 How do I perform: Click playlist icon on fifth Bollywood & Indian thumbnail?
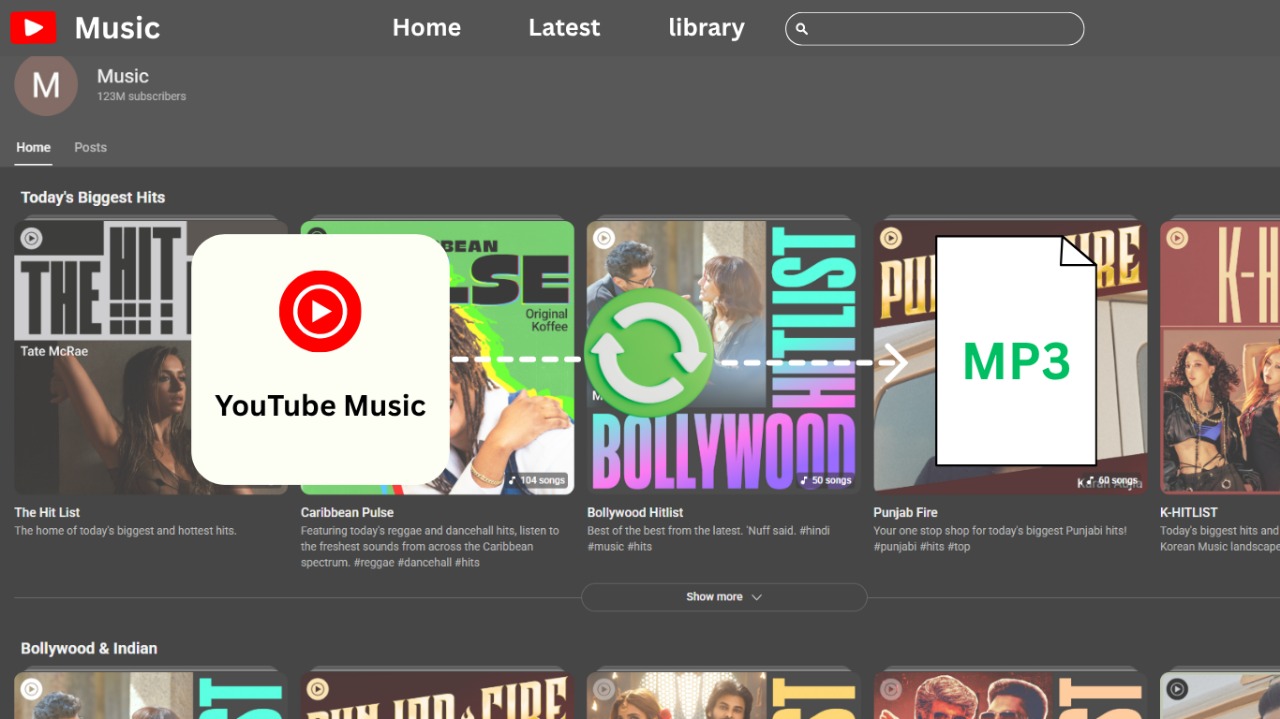pos(1177,689)
